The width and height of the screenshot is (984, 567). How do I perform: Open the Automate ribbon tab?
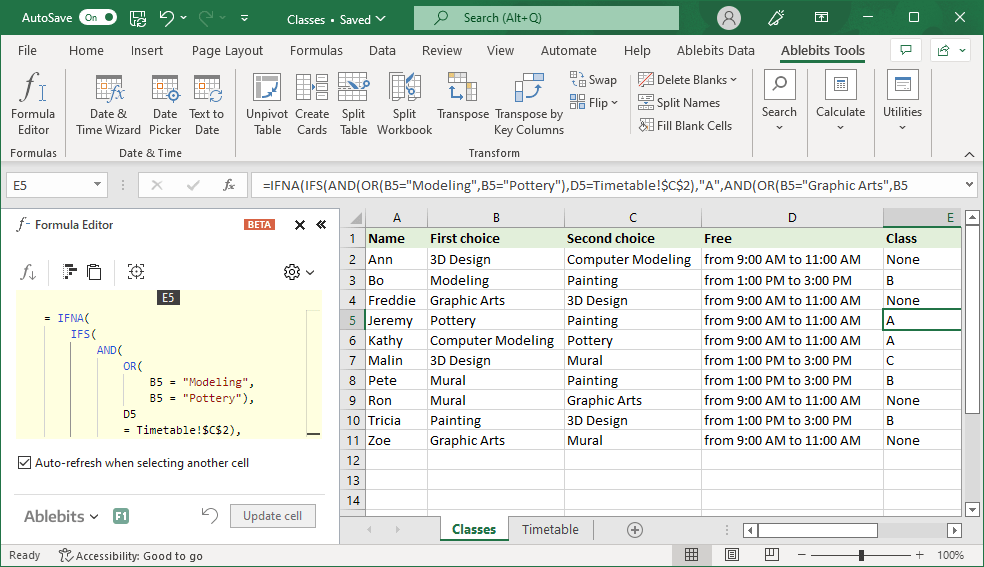point(569,50)
